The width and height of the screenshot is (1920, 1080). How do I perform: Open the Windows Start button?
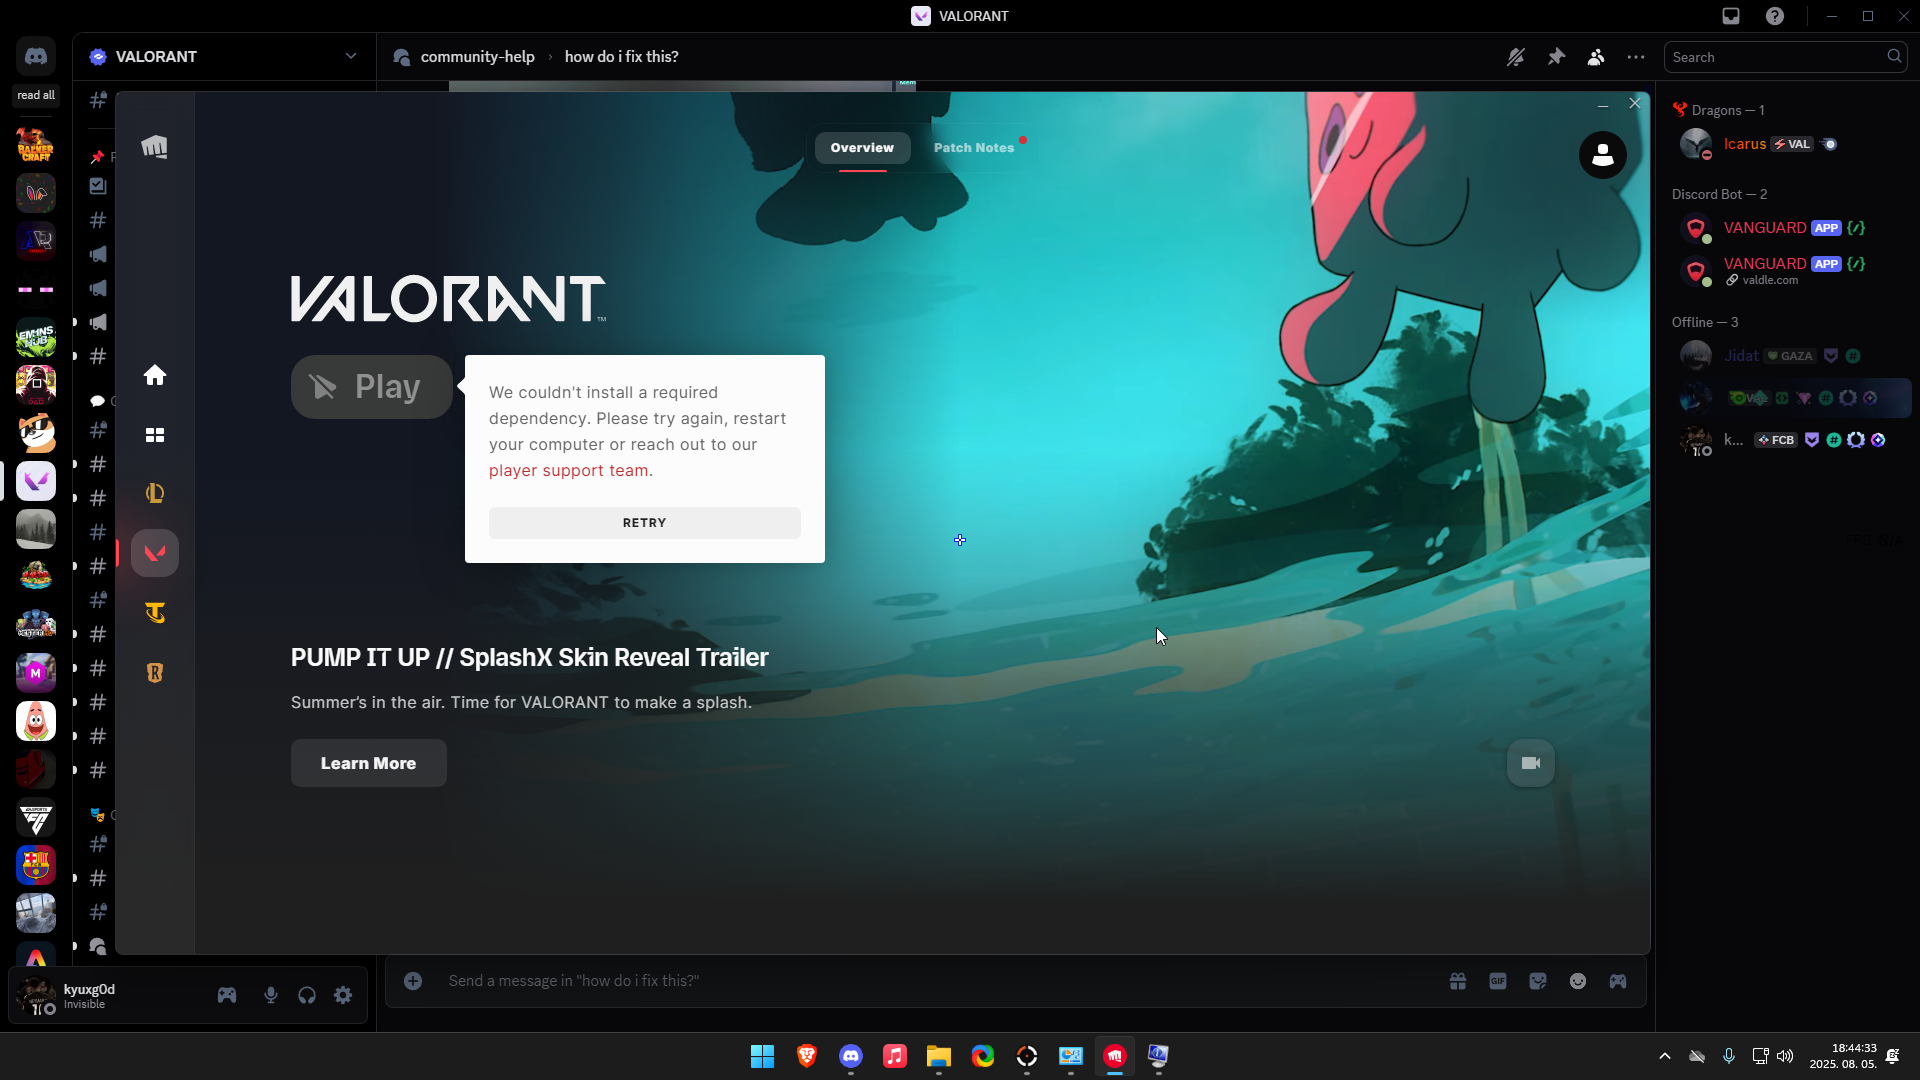pos(762,1056)
